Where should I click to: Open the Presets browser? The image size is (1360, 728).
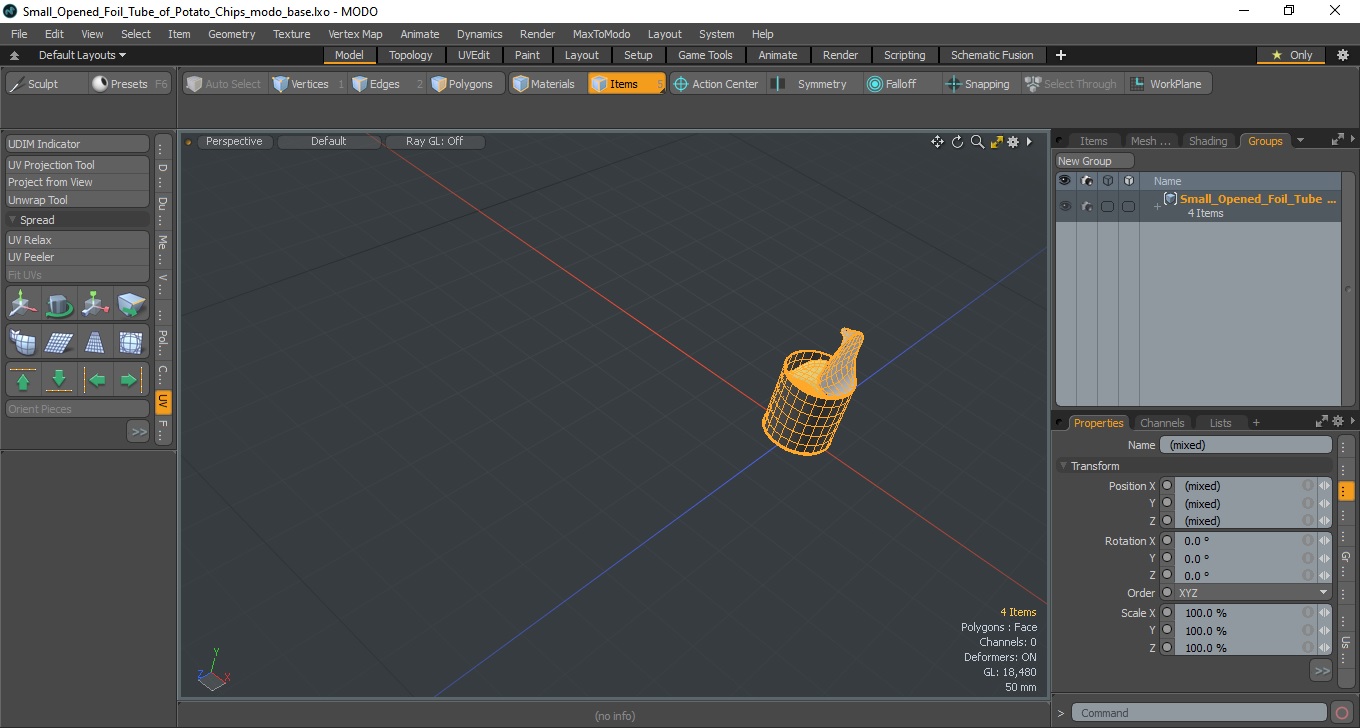coord(130,84)
